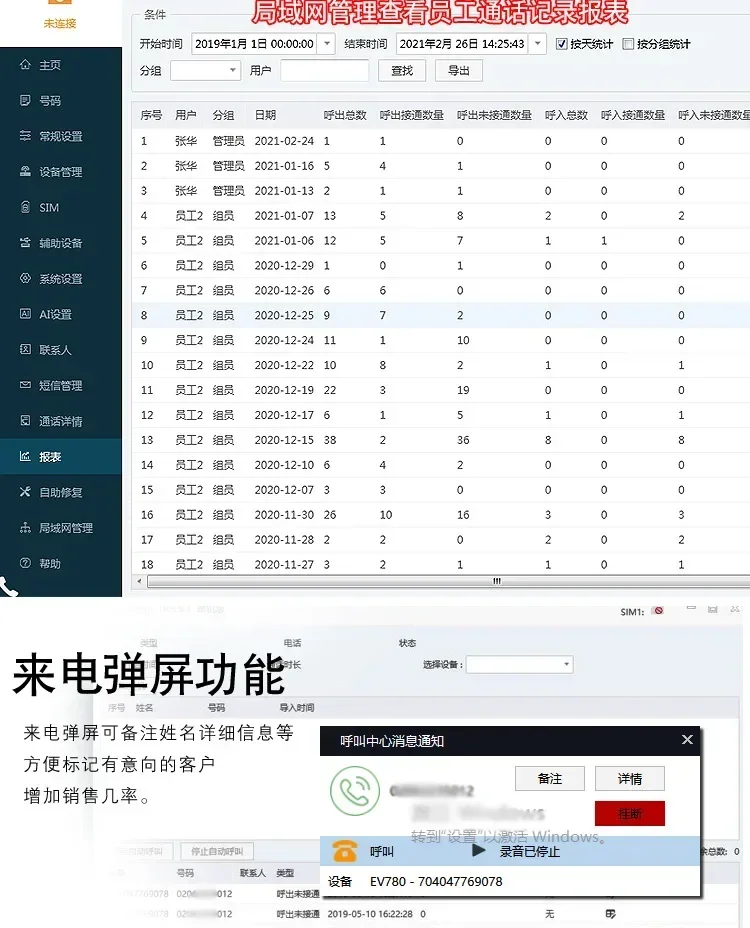Click timestamp 2019-05-10 16:22:28

(370, 914)
